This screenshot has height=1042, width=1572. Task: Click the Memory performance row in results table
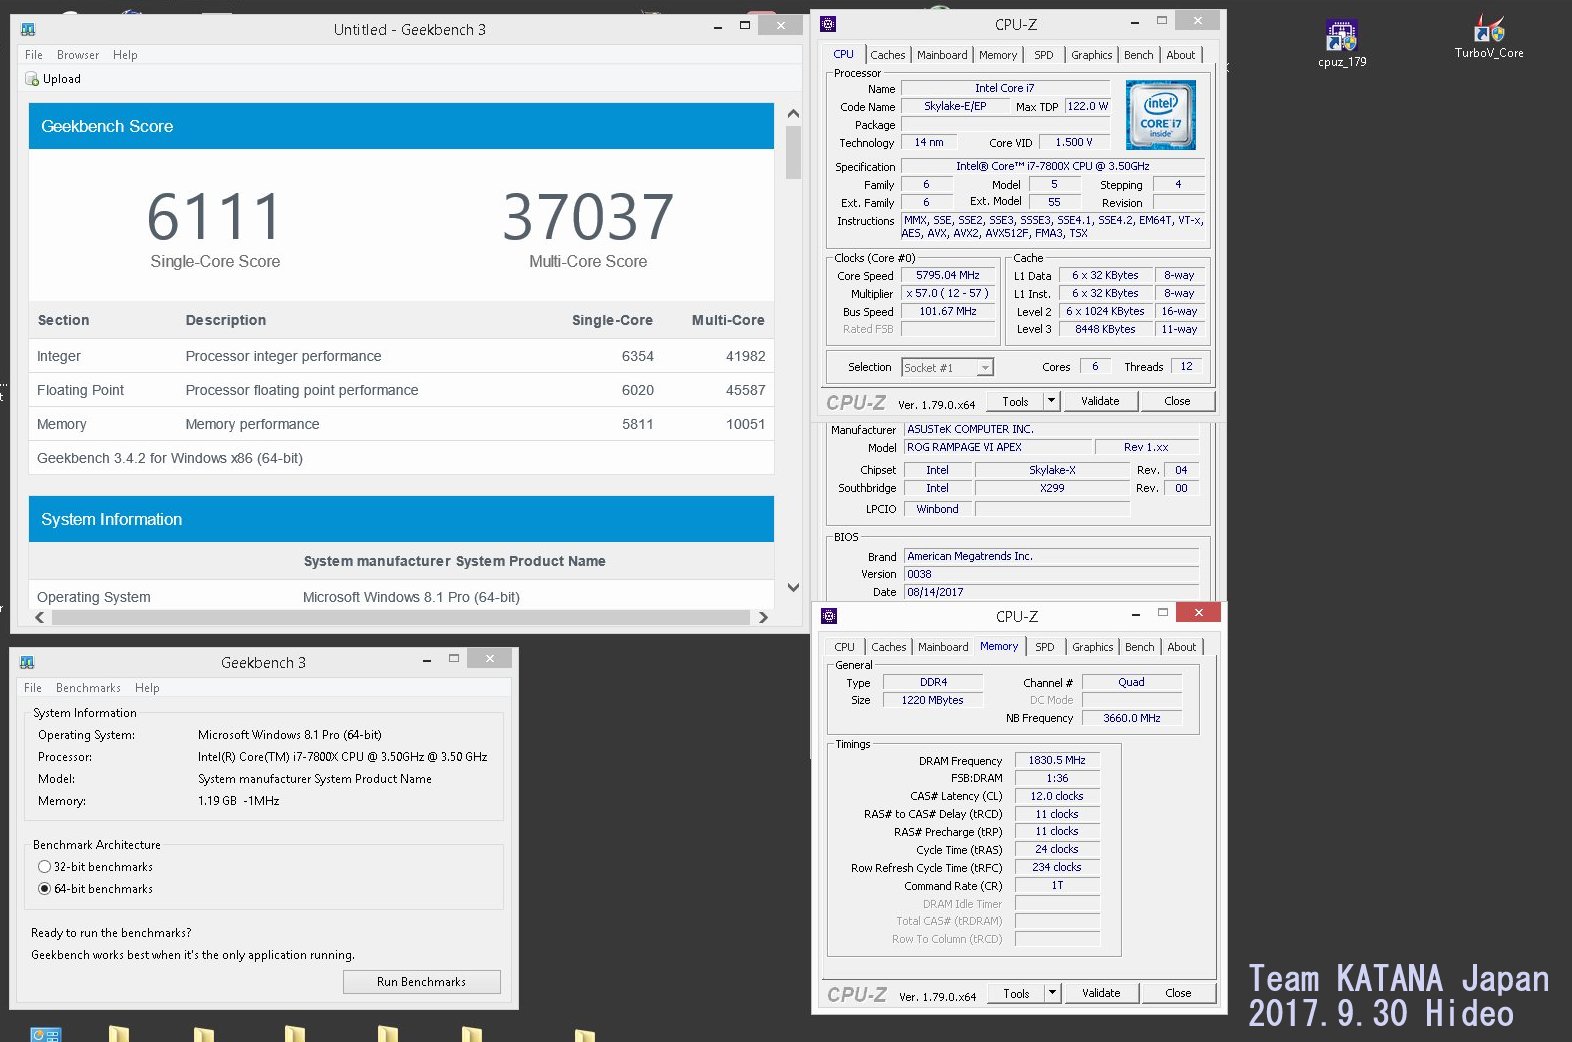(x=401, y=424)
